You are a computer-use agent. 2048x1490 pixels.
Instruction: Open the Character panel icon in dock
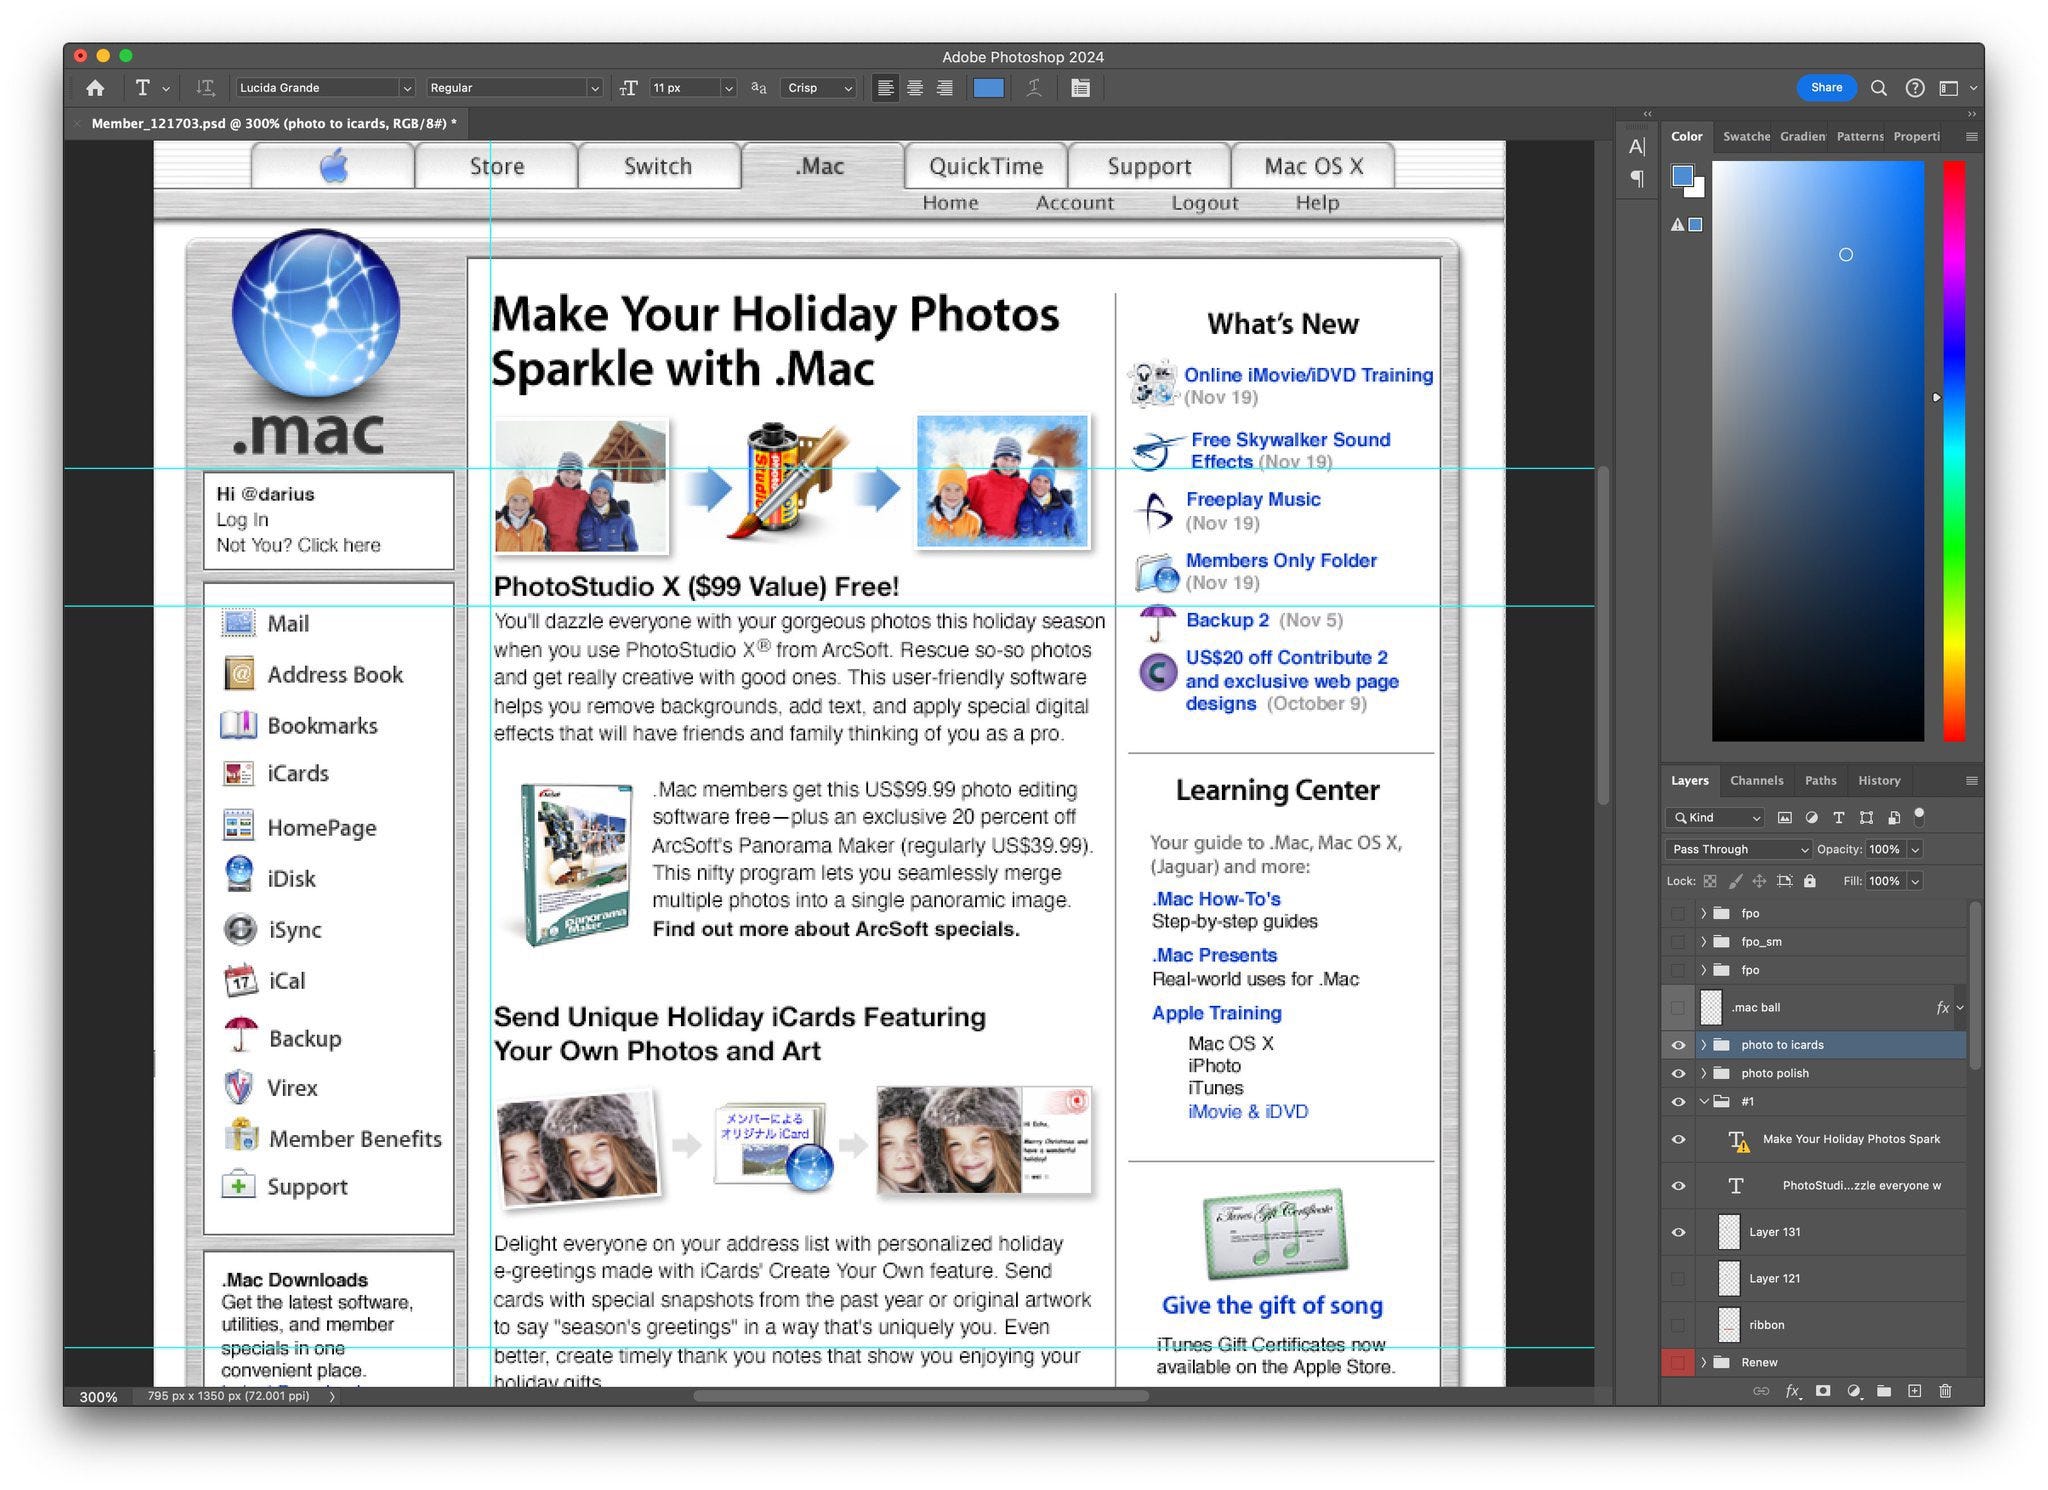click(1637, 147)
